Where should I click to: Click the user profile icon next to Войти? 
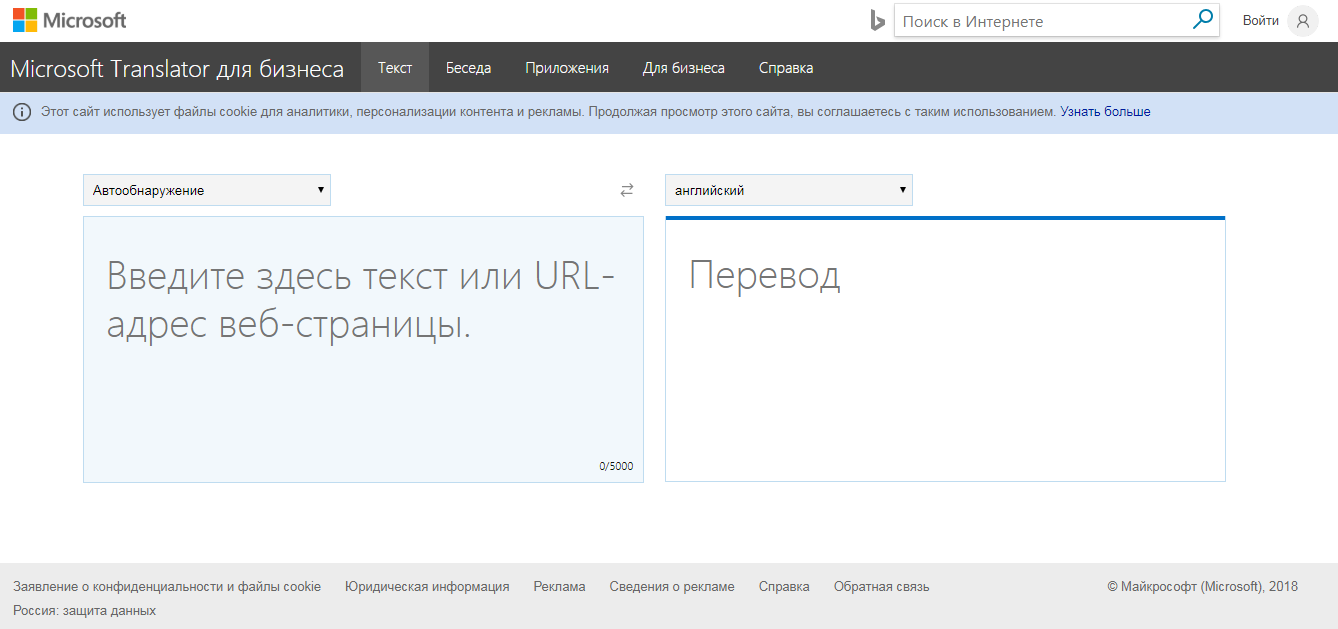(x=1303, y=20)
